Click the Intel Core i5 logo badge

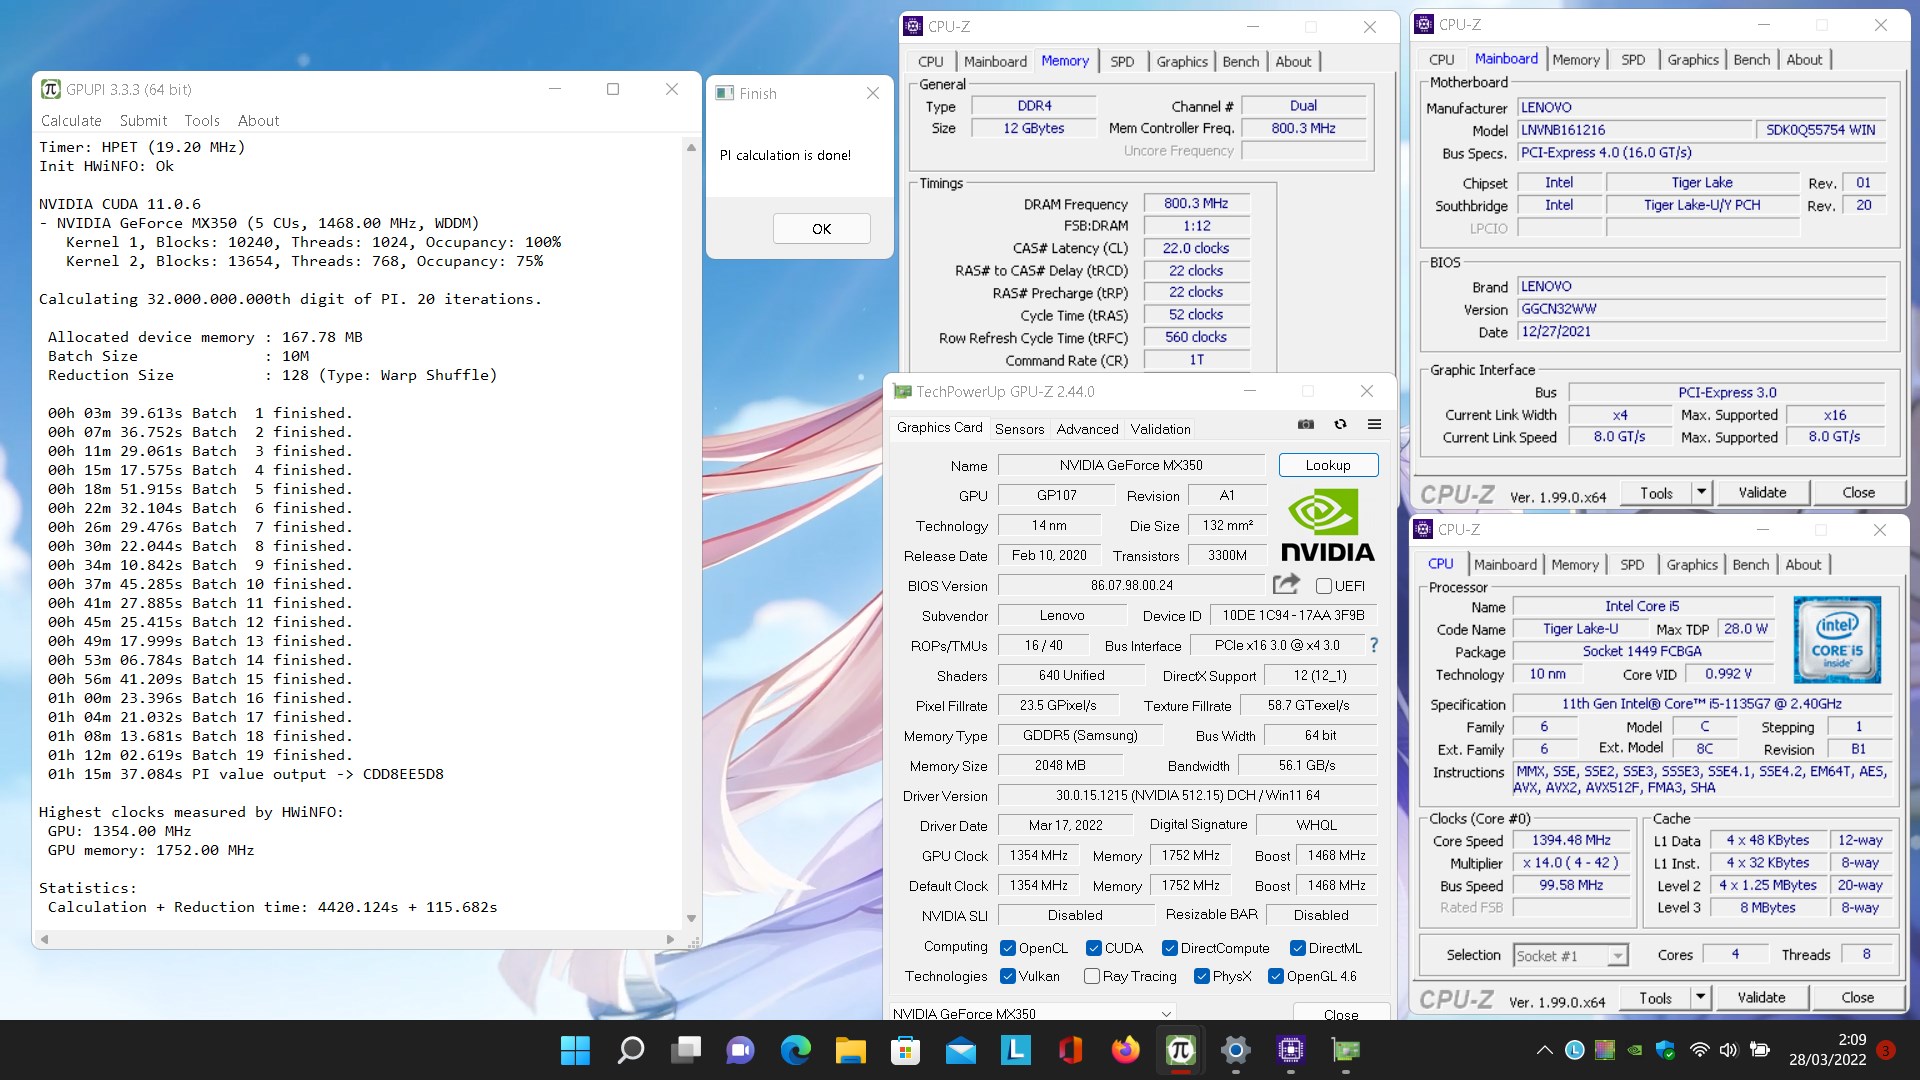(x=1837, y=640)
